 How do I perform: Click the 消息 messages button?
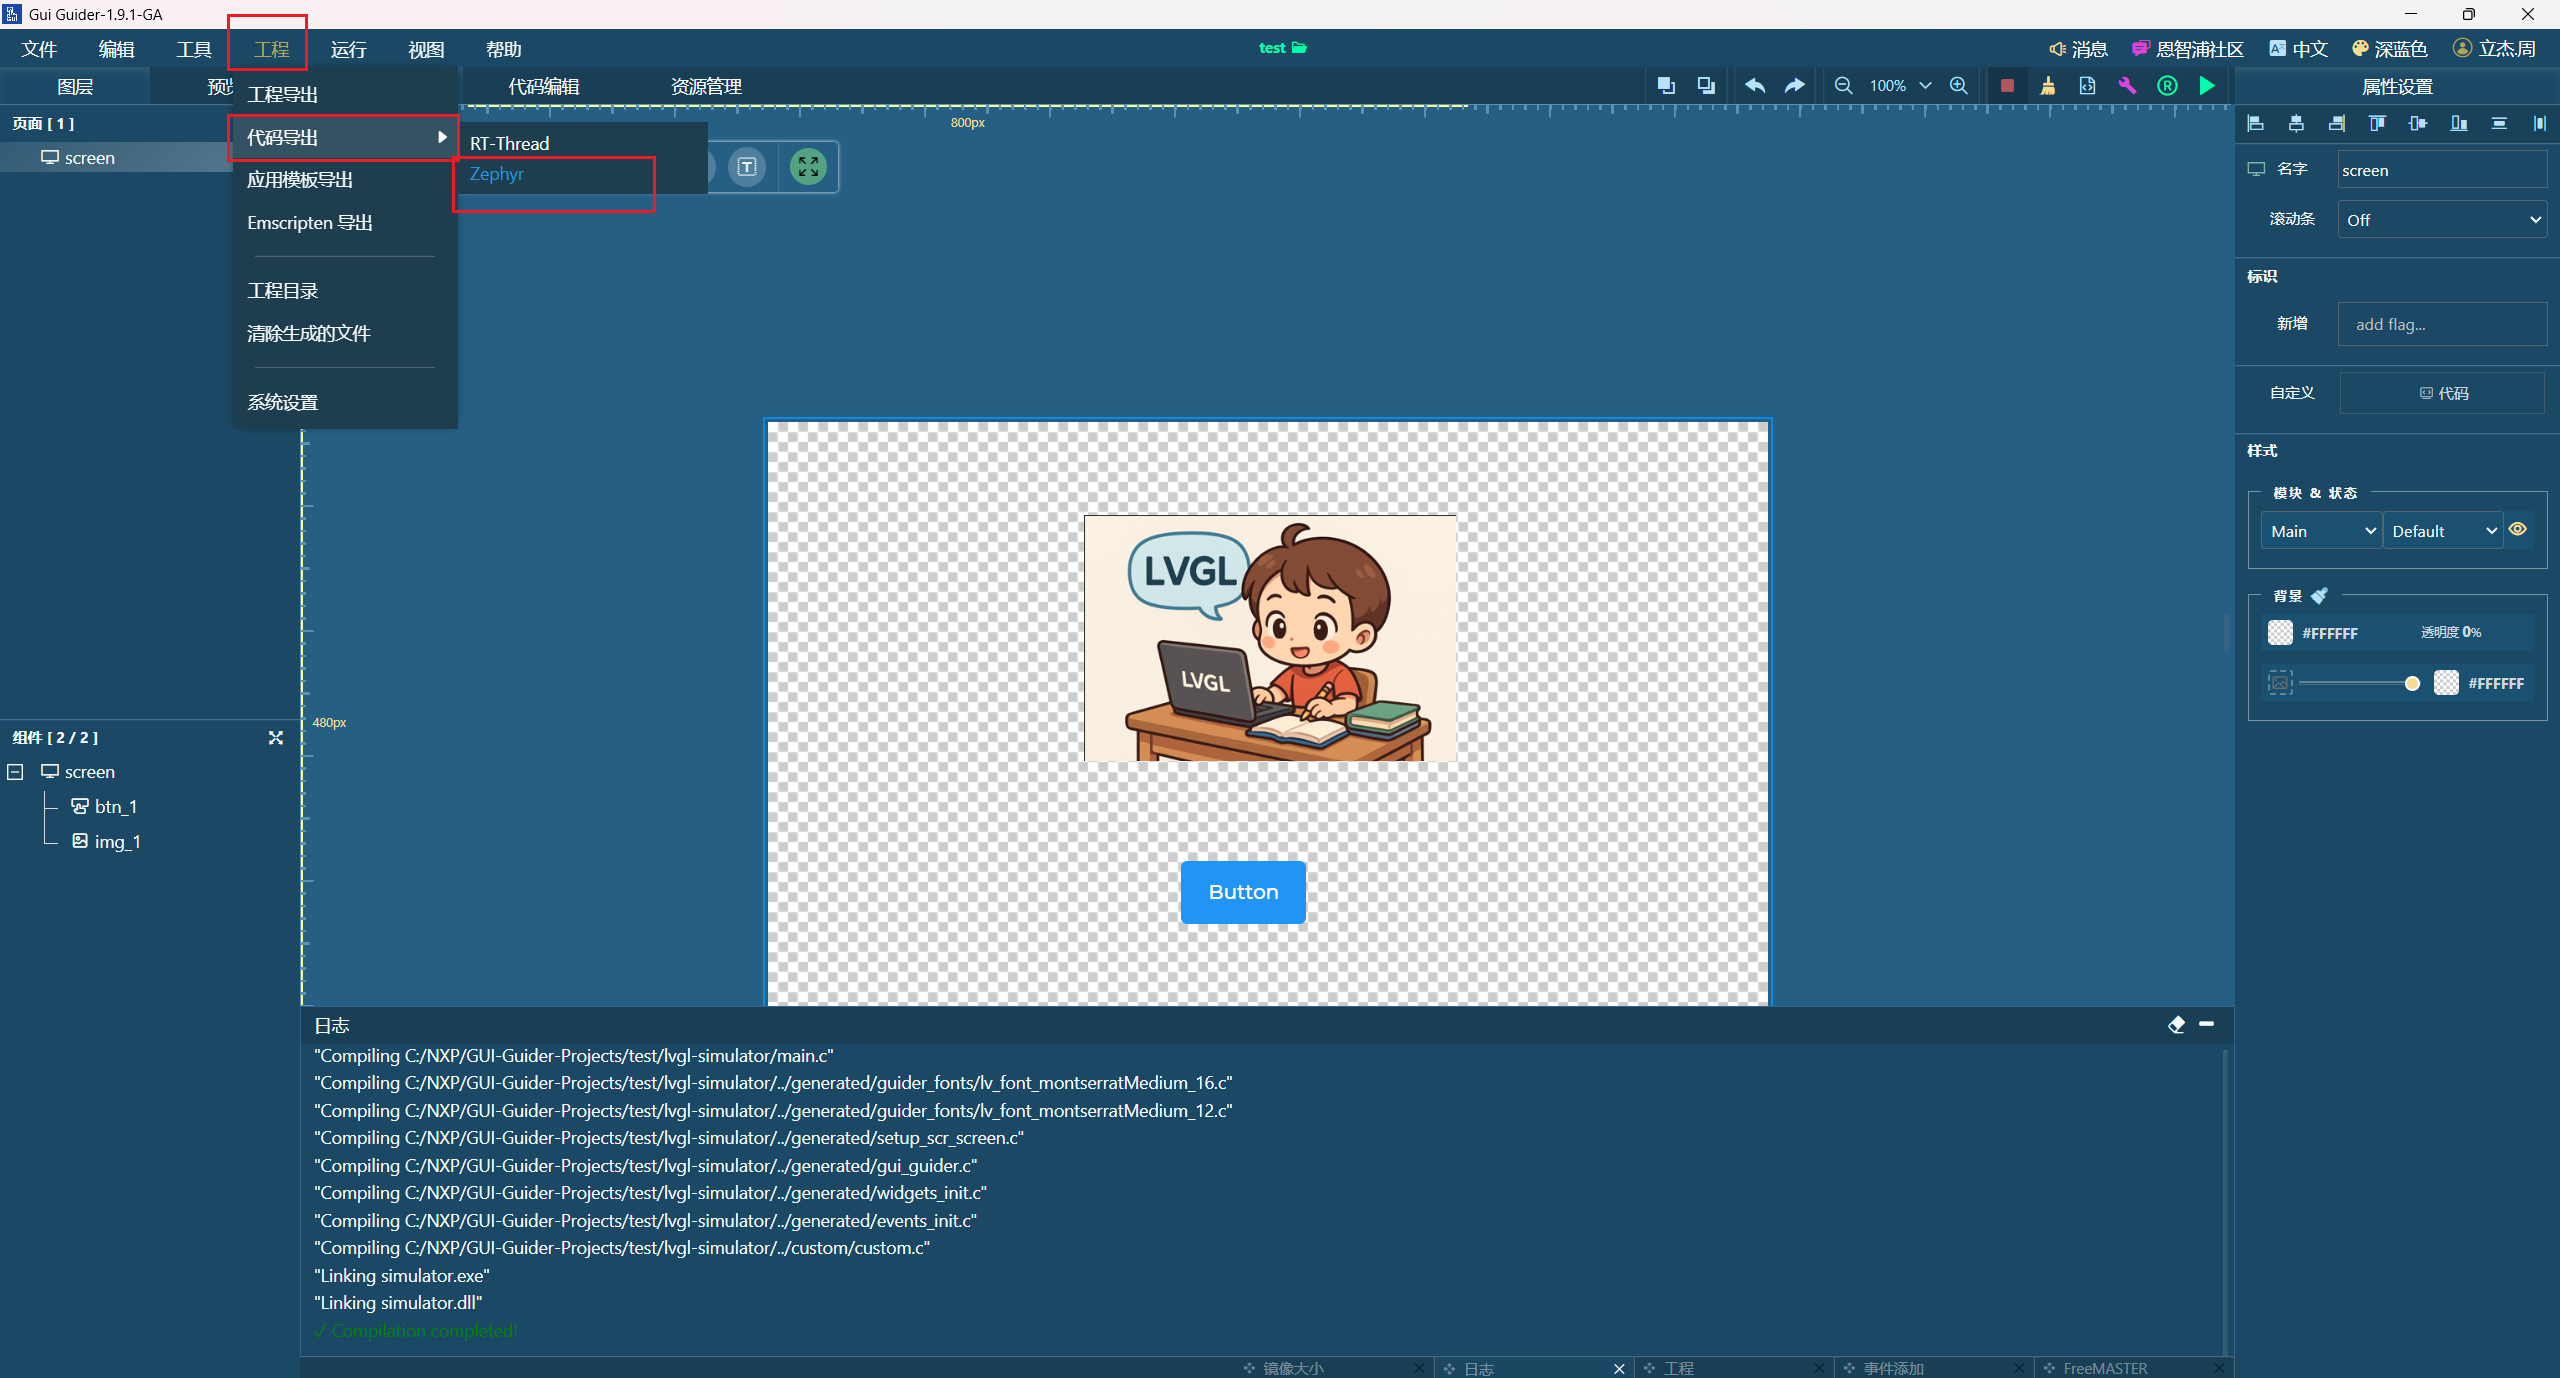pos(2078,49)
